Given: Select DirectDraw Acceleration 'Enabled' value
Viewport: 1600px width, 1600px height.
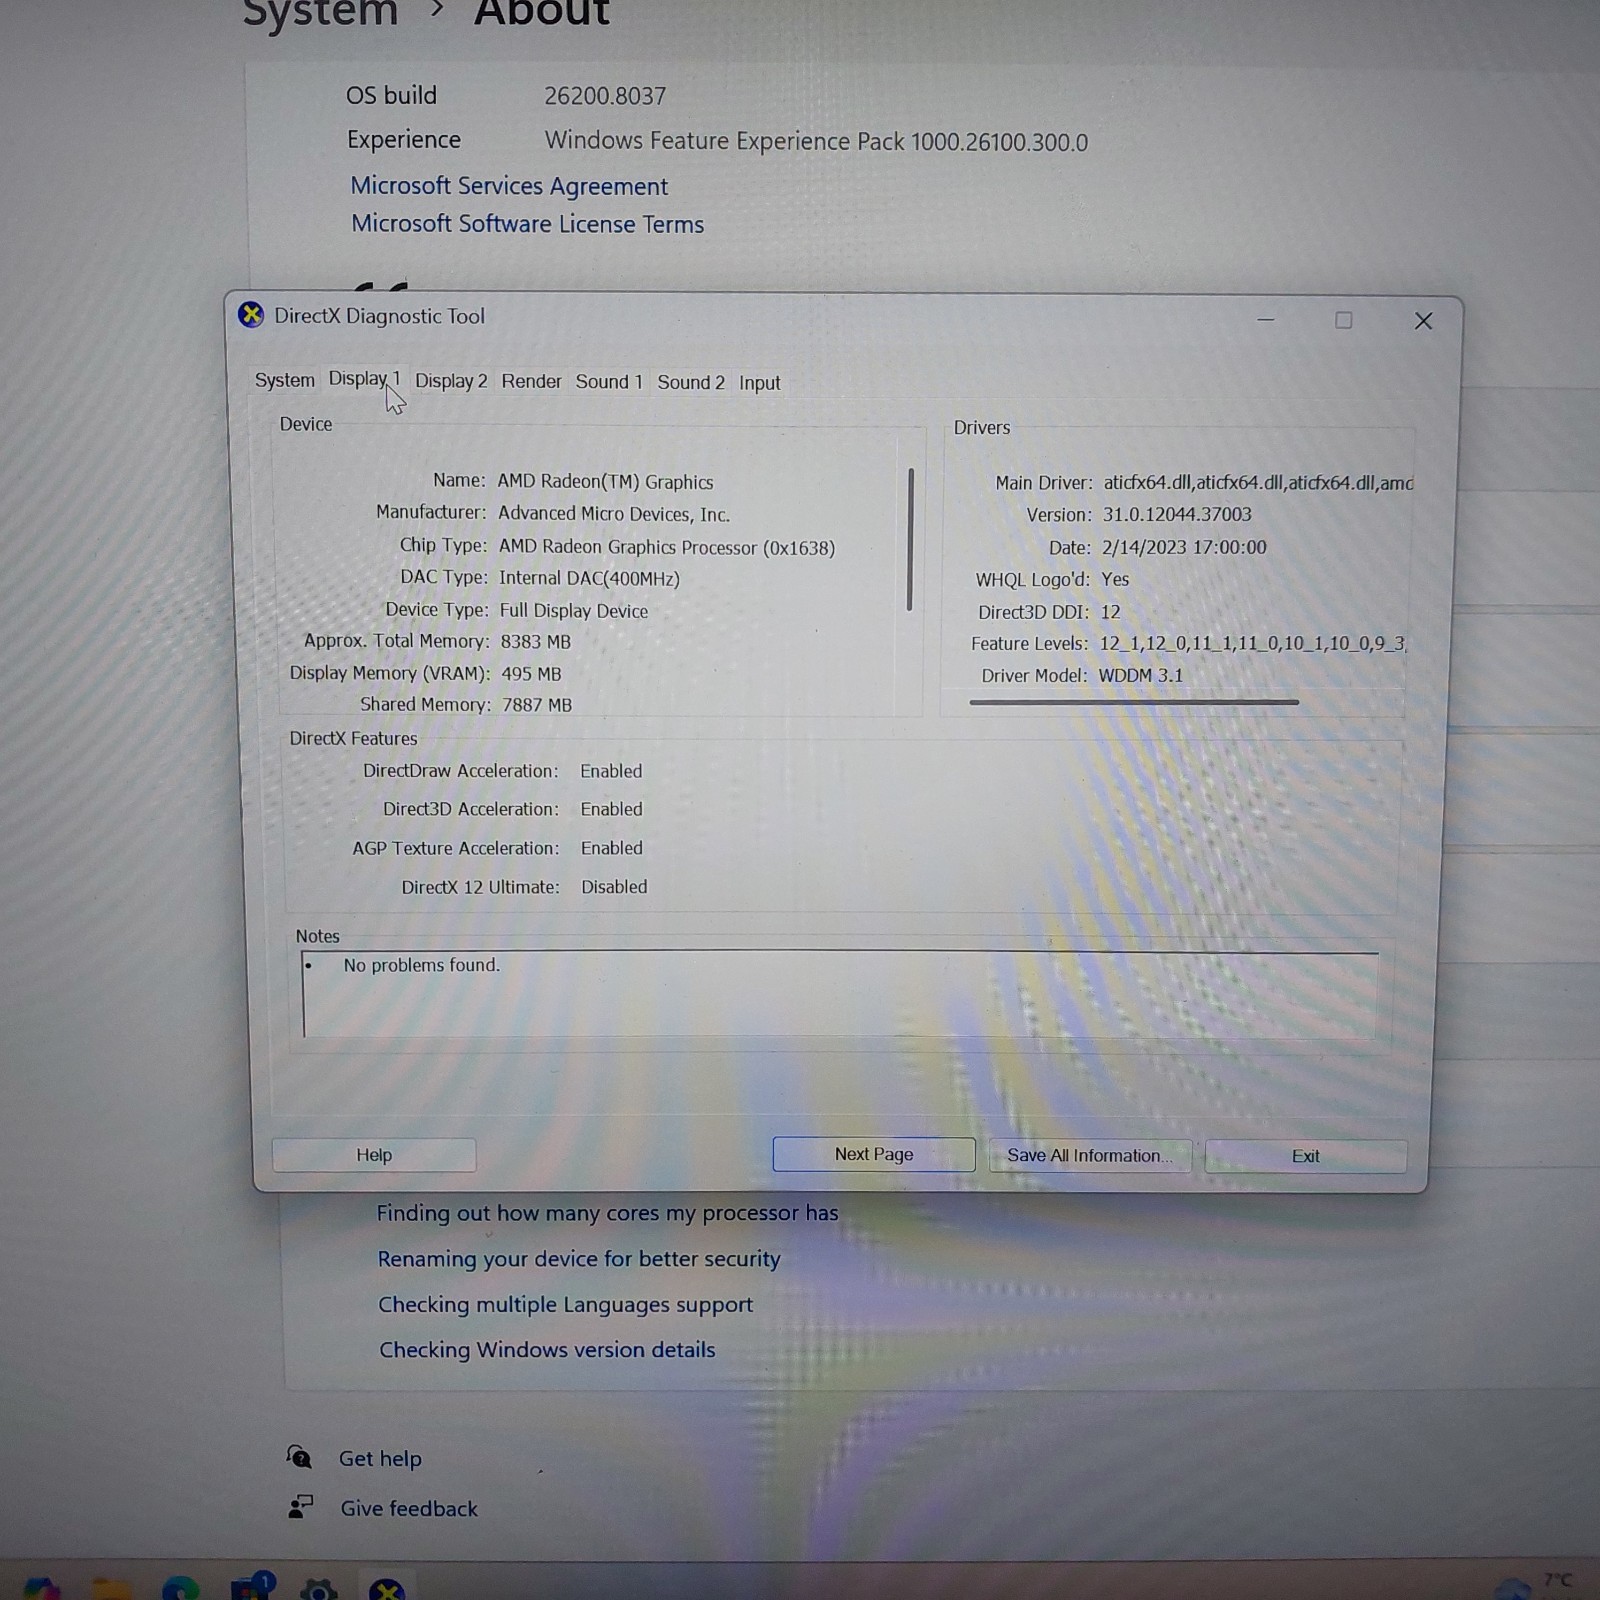Looking at the screenshot, I should (x=611, y=771).
